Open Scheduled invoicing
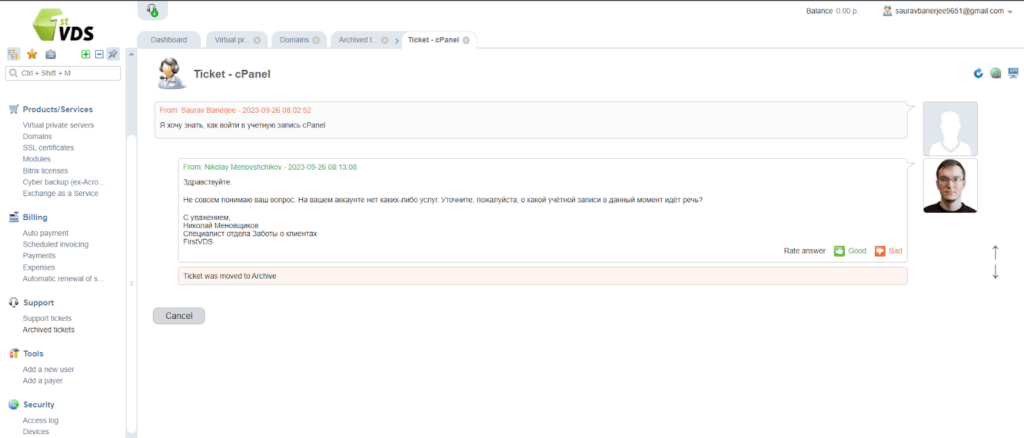Viewport: 1024px width, 438px height. coord(56,244)
